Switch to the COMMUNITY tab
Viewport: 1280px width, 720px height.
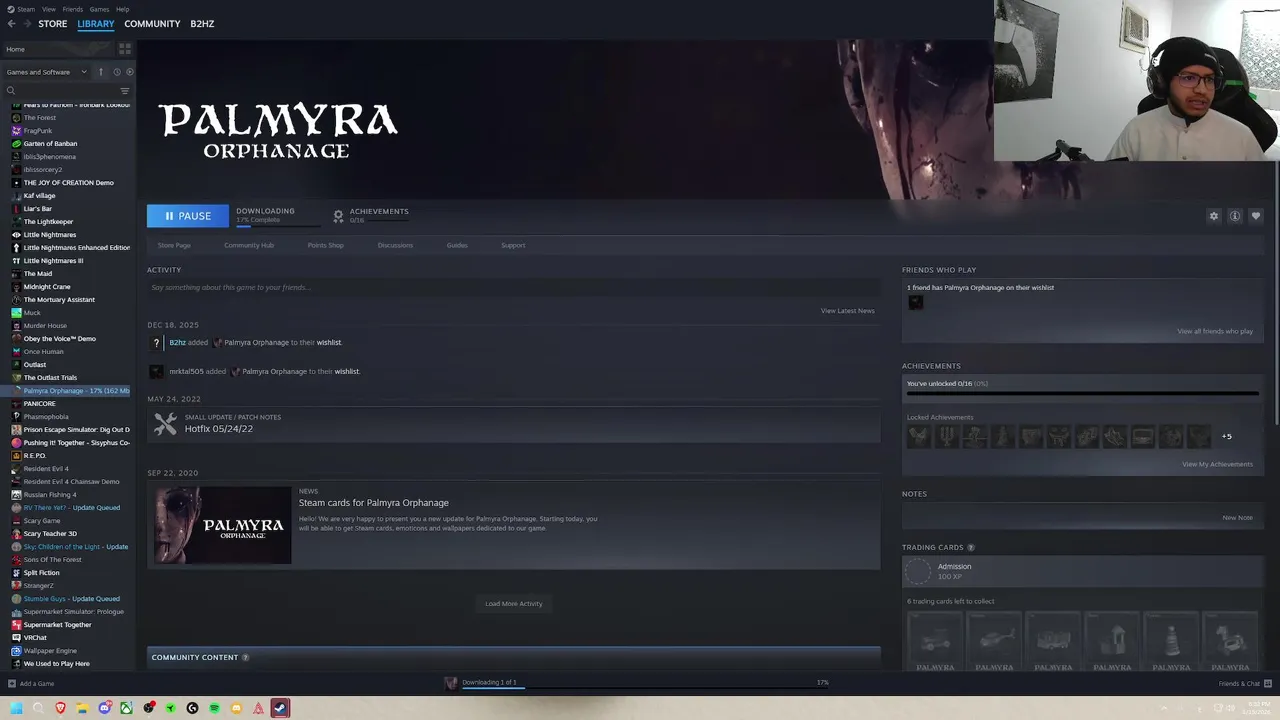[x=152, y=24]
